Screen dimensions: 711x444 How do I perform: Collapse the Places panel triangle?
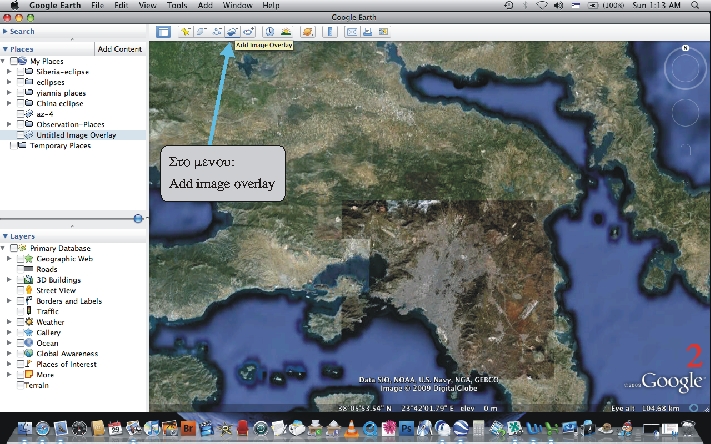5,49
